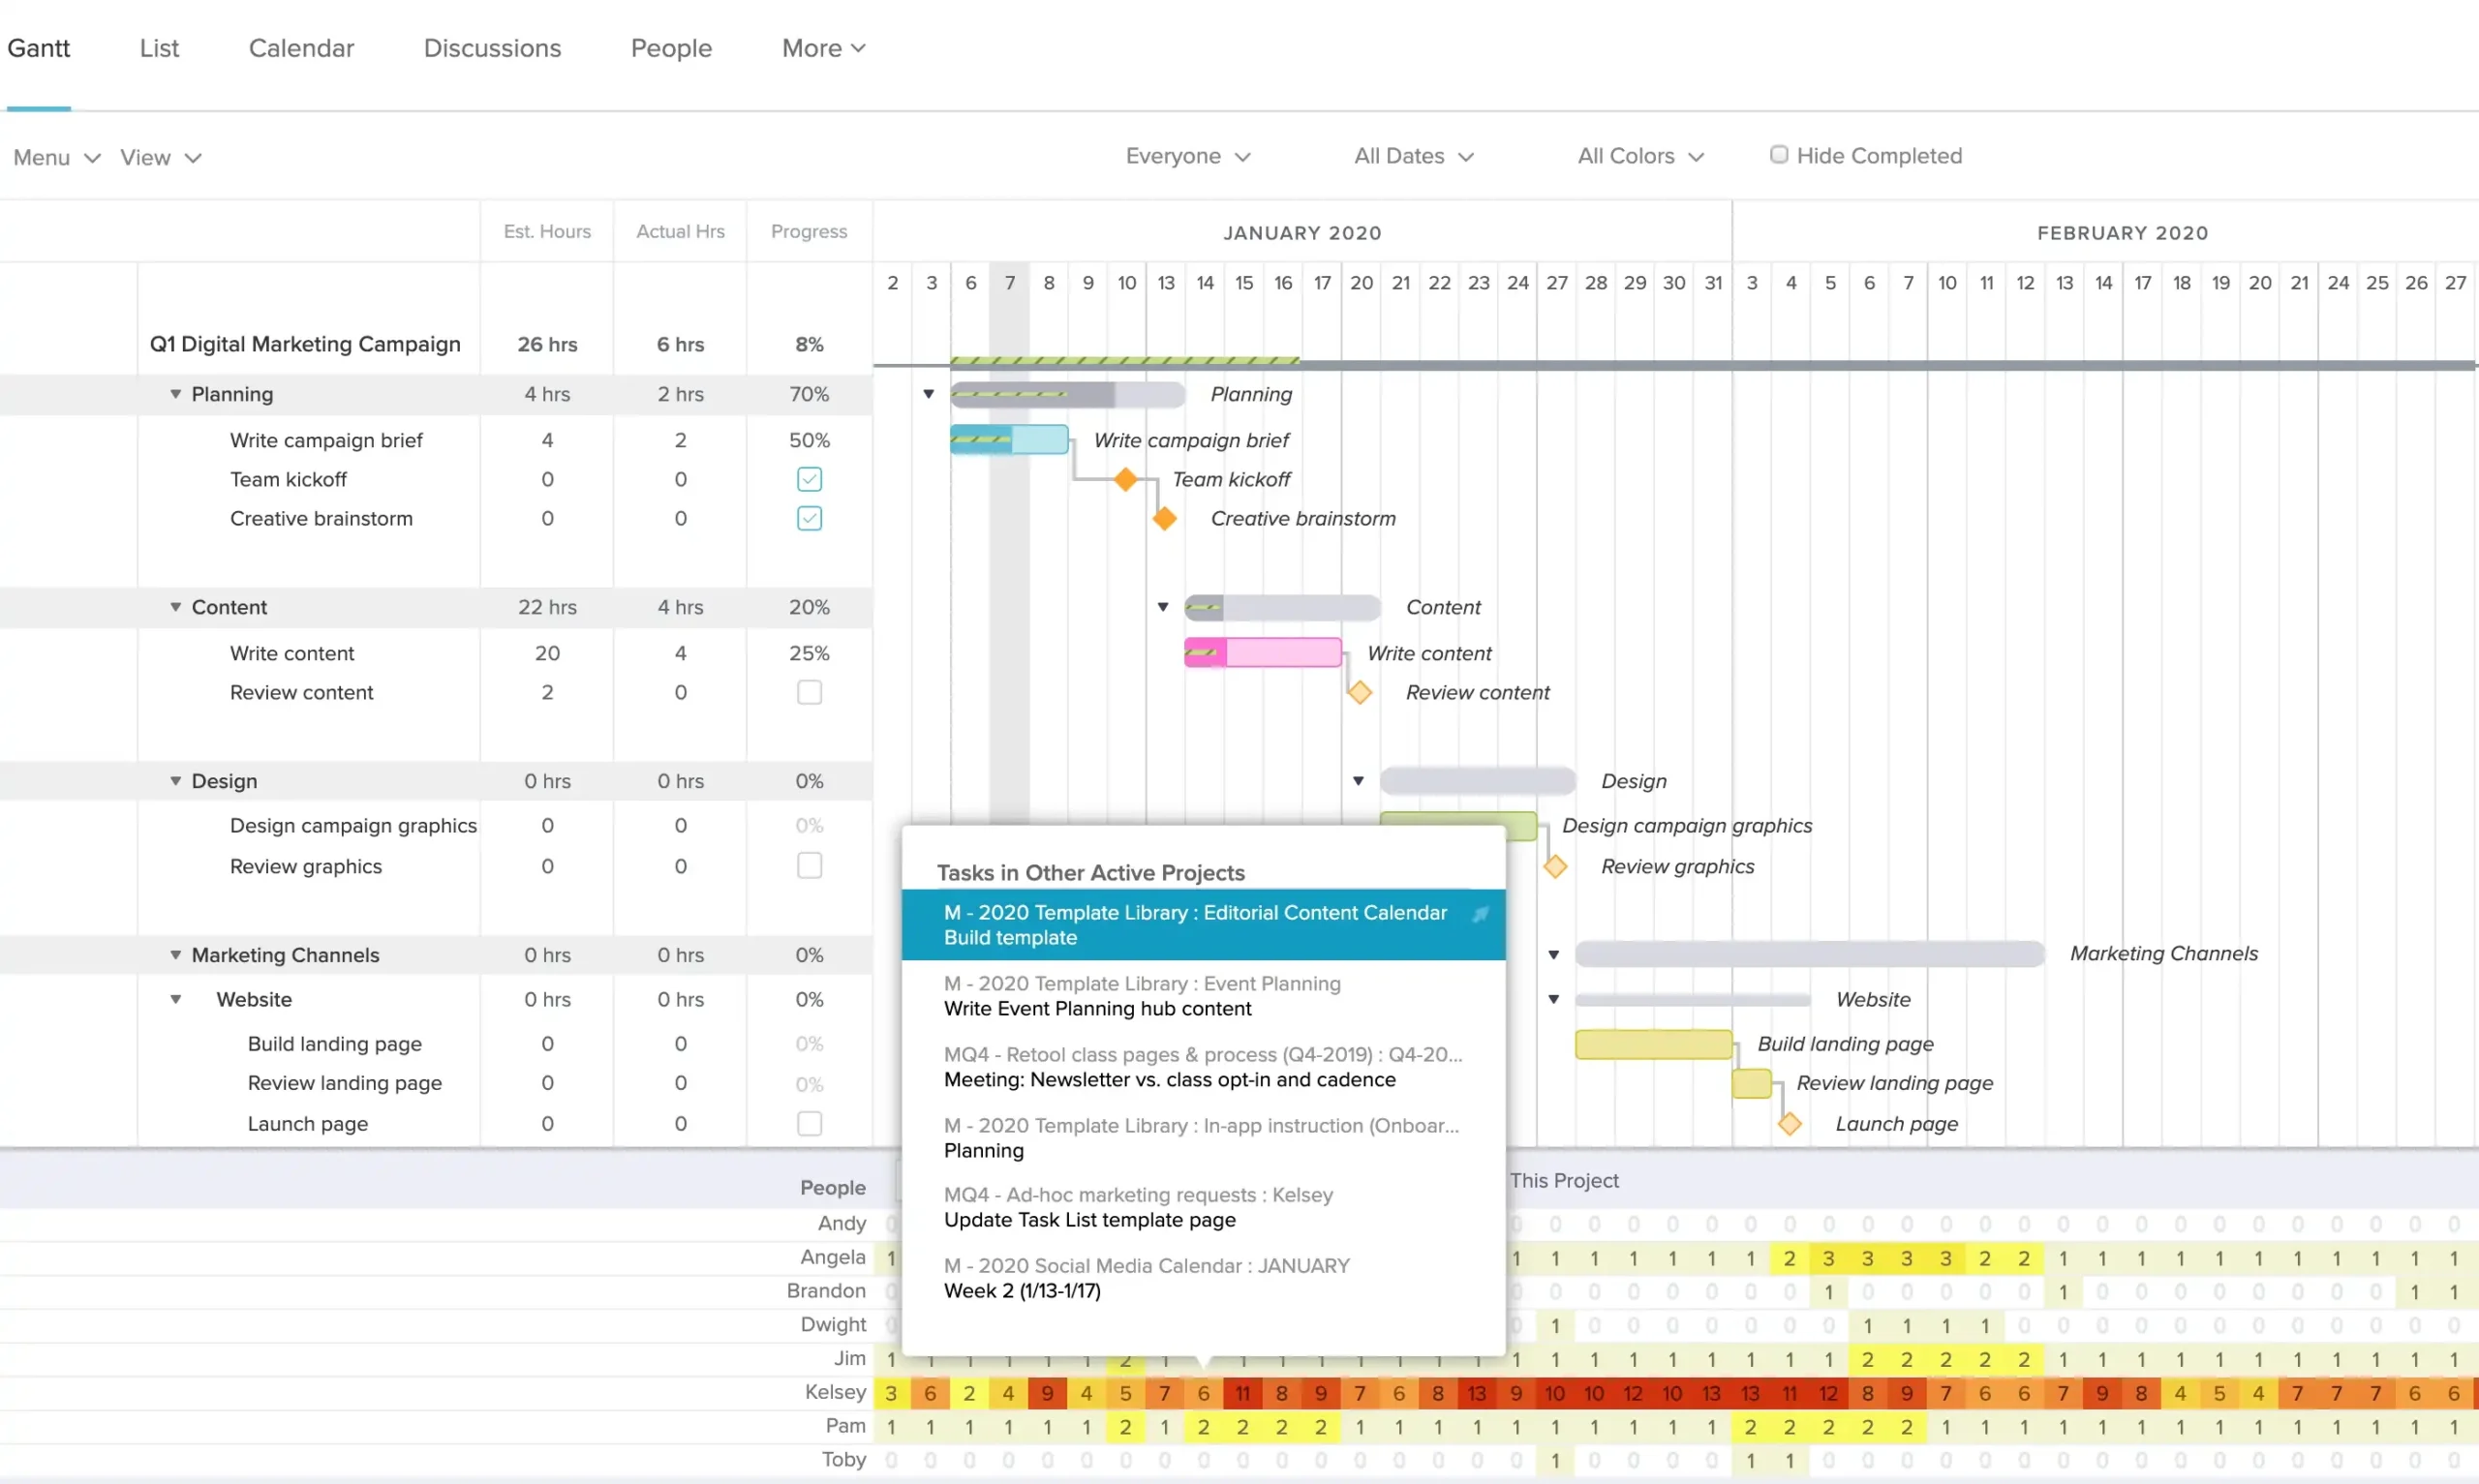Viewport: 2479px width, 1484px height.
Task: Uncheck the Team kickoff completed checkbox
Action: coord(808,479)
